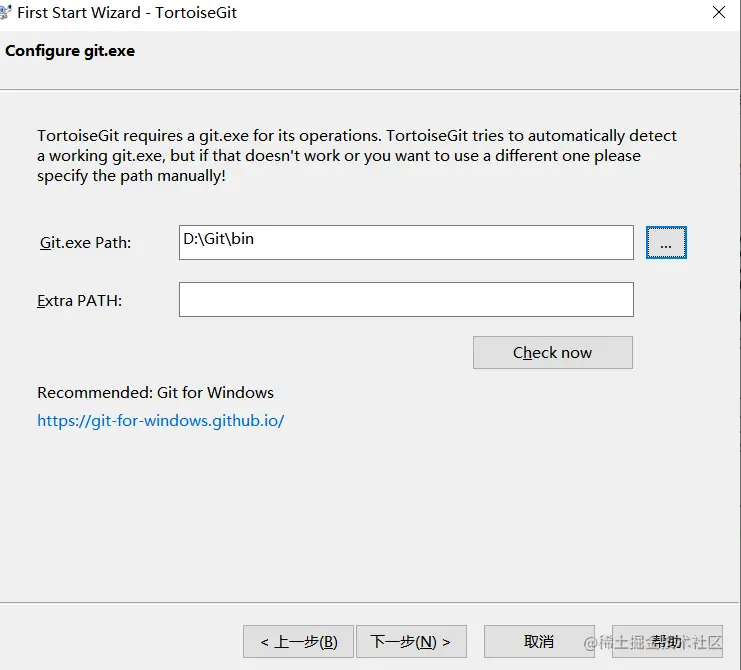741x670 pixels.
Task: Click the TortoiseGit title bar icon
Action: click(x=5, y=12)
